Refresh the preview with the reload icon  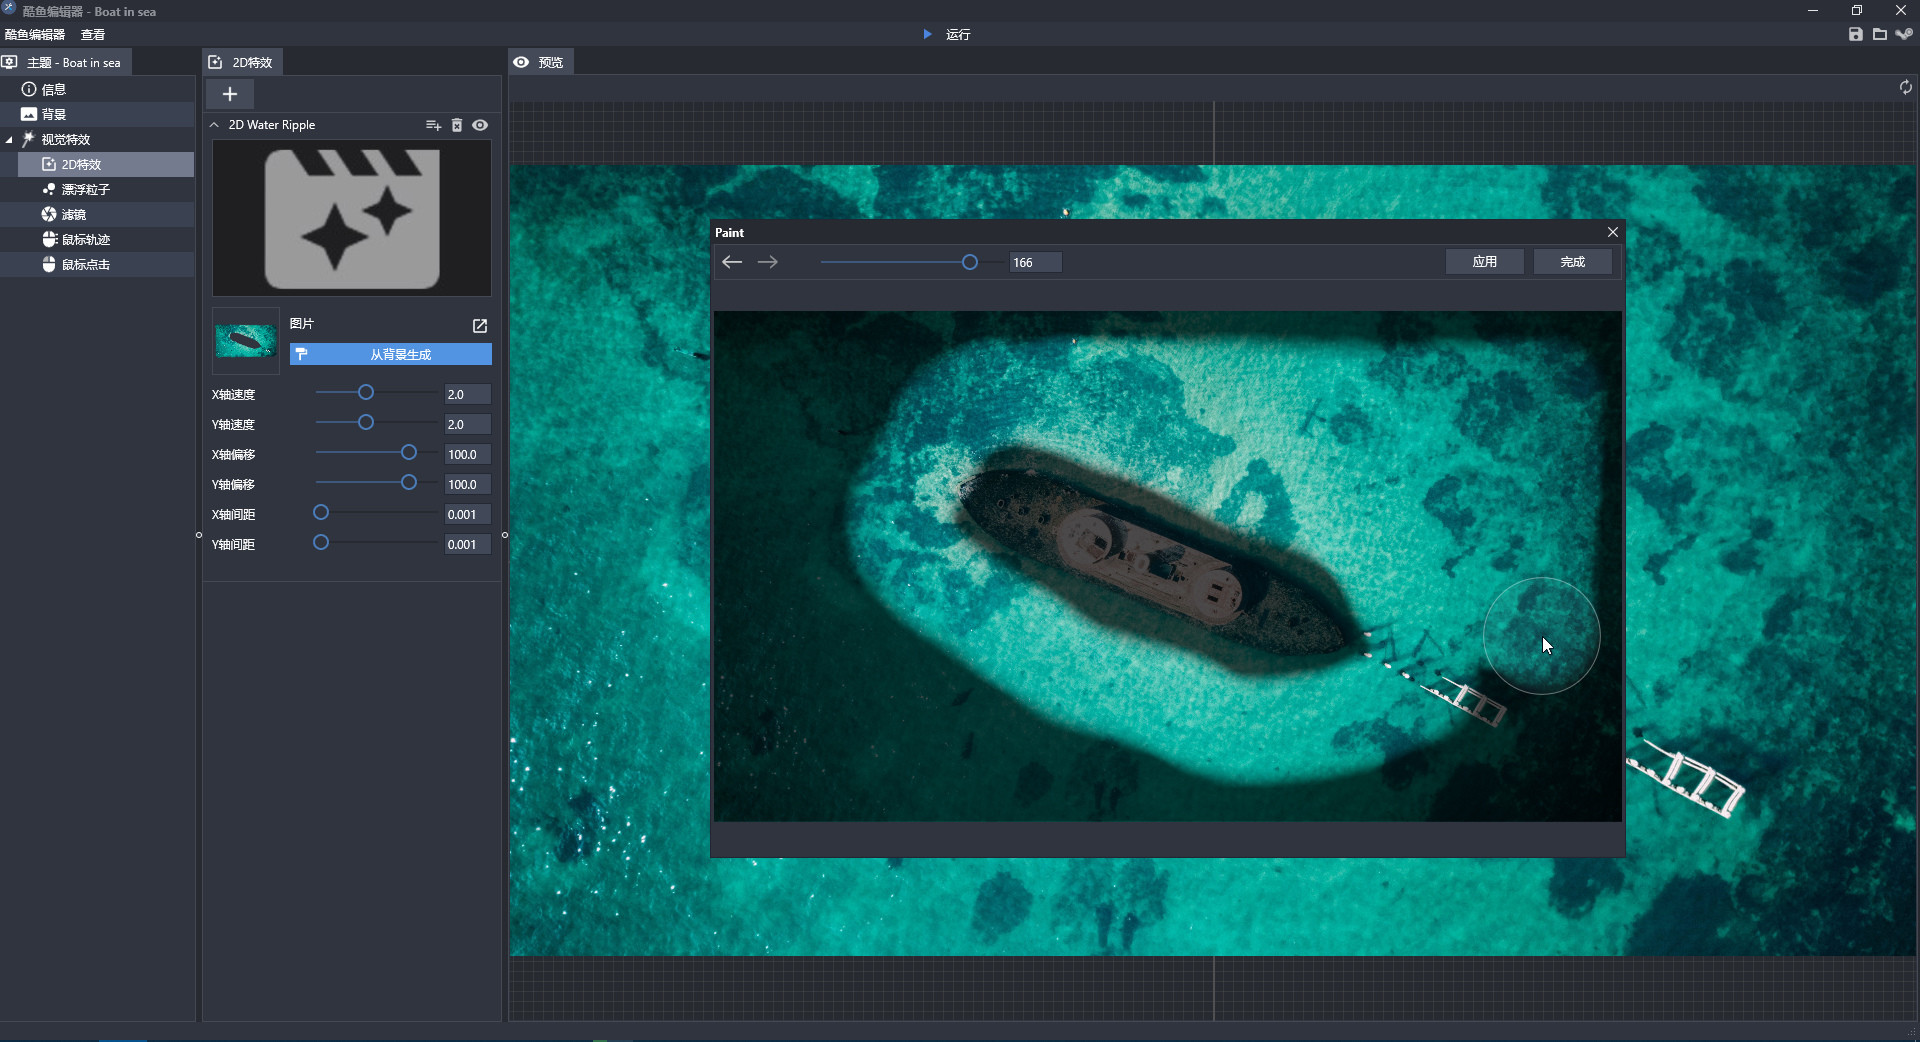pyautogui.click(x=1905, y=88)
